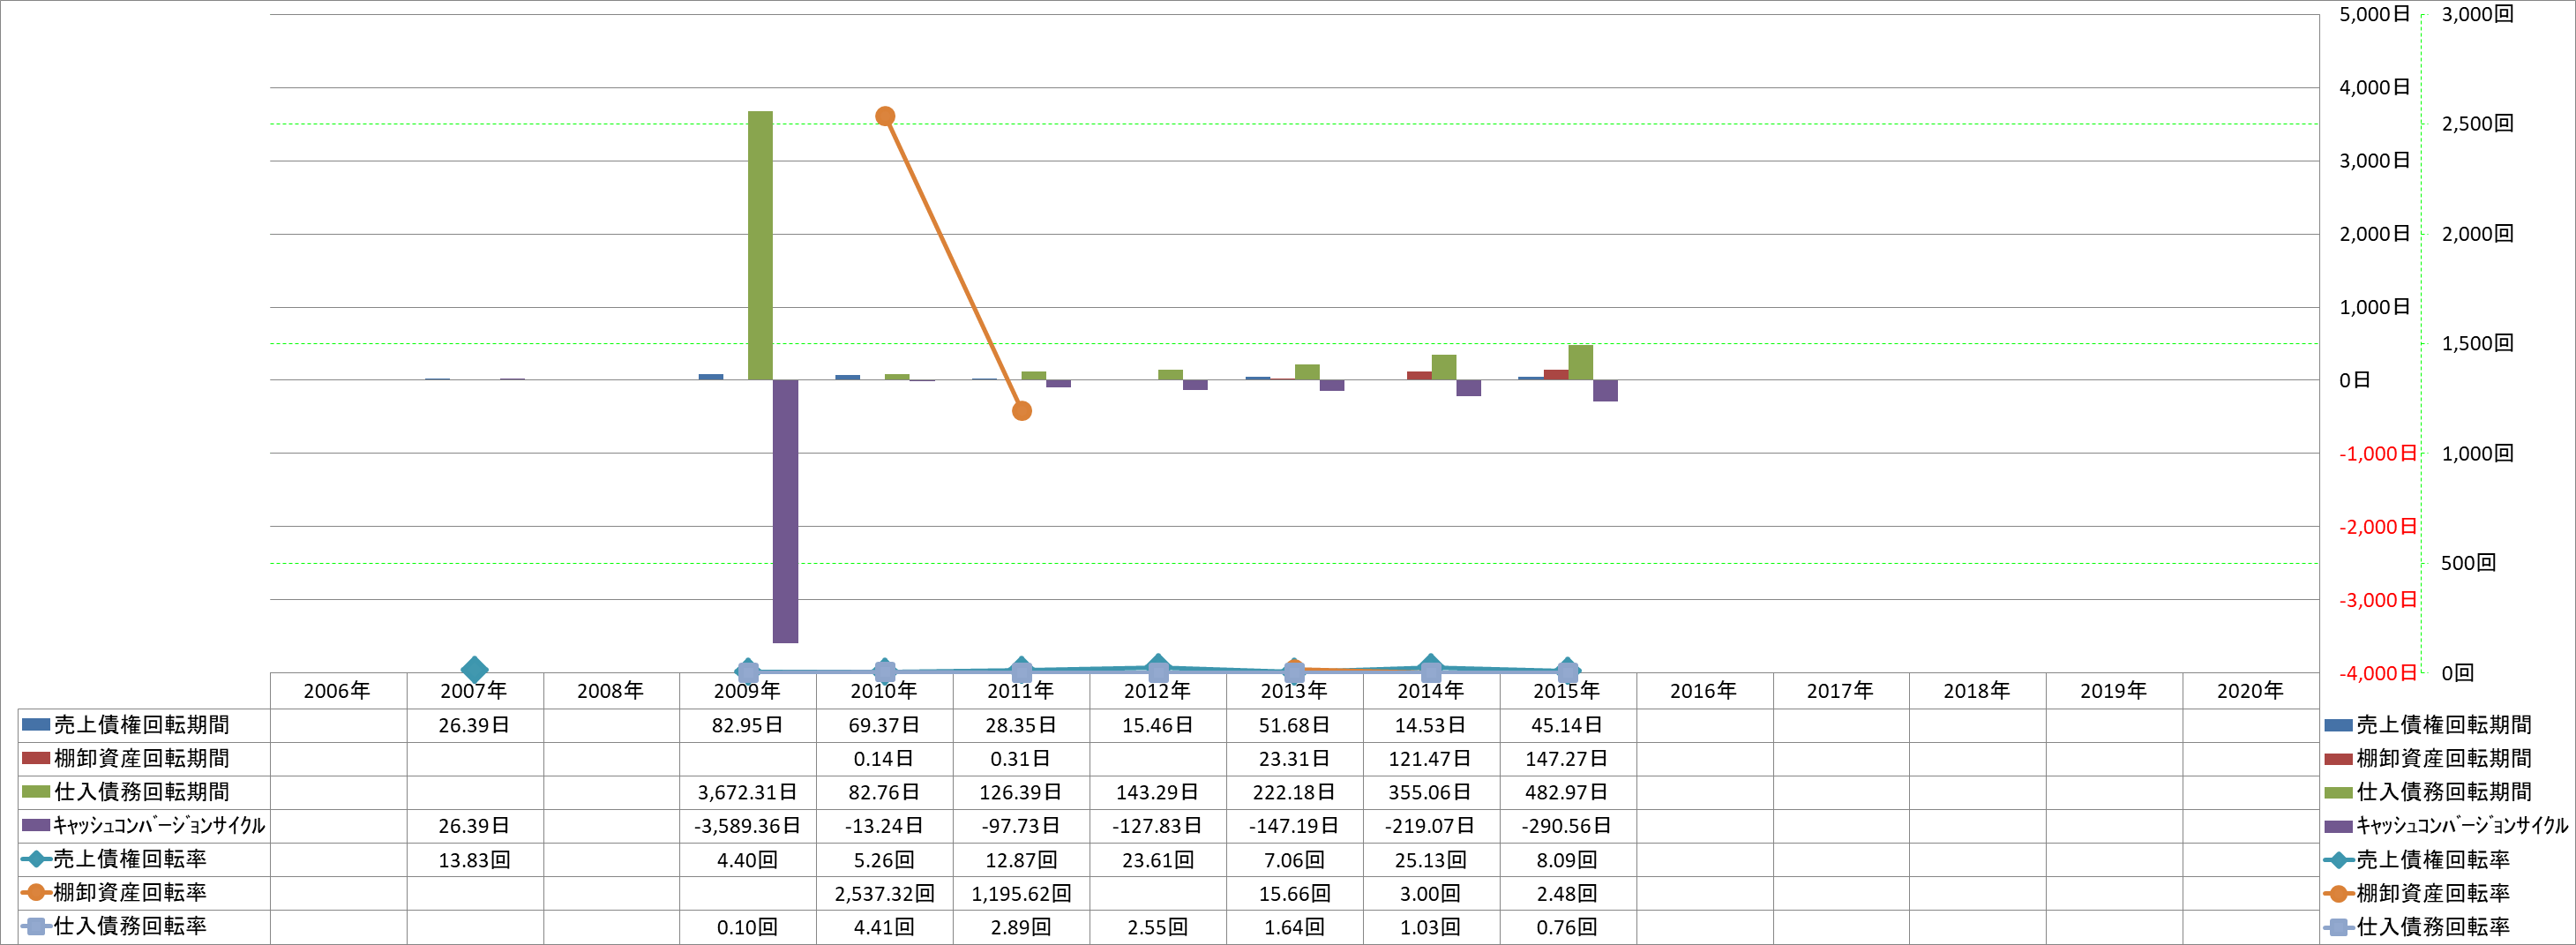Click キャッシュコンバージョンサイクル label in the right legend
The height and width of the screenshot is (945, 2576).
pyautogui.click(x=2462, y=825)
